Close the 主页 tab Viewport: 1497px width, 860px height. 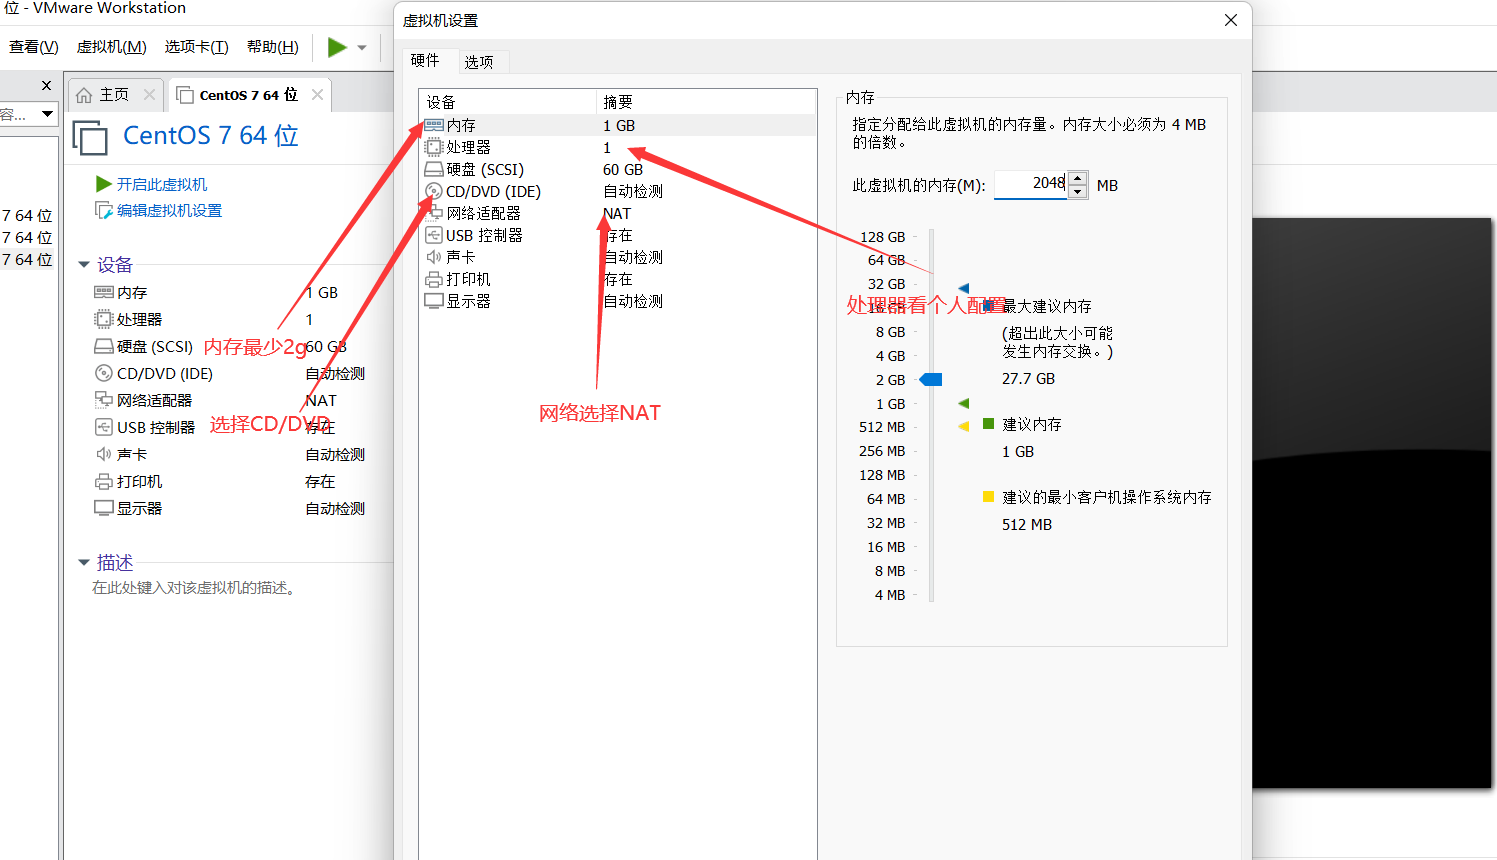(150, 95)
